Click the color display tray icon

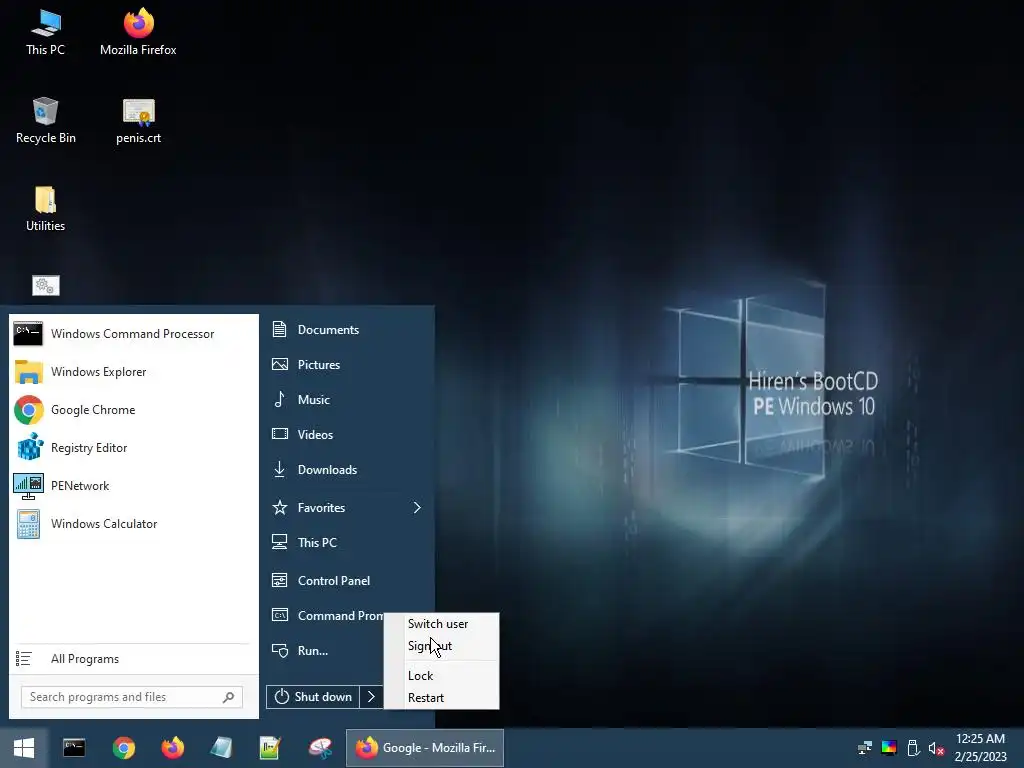click(889, 748)
